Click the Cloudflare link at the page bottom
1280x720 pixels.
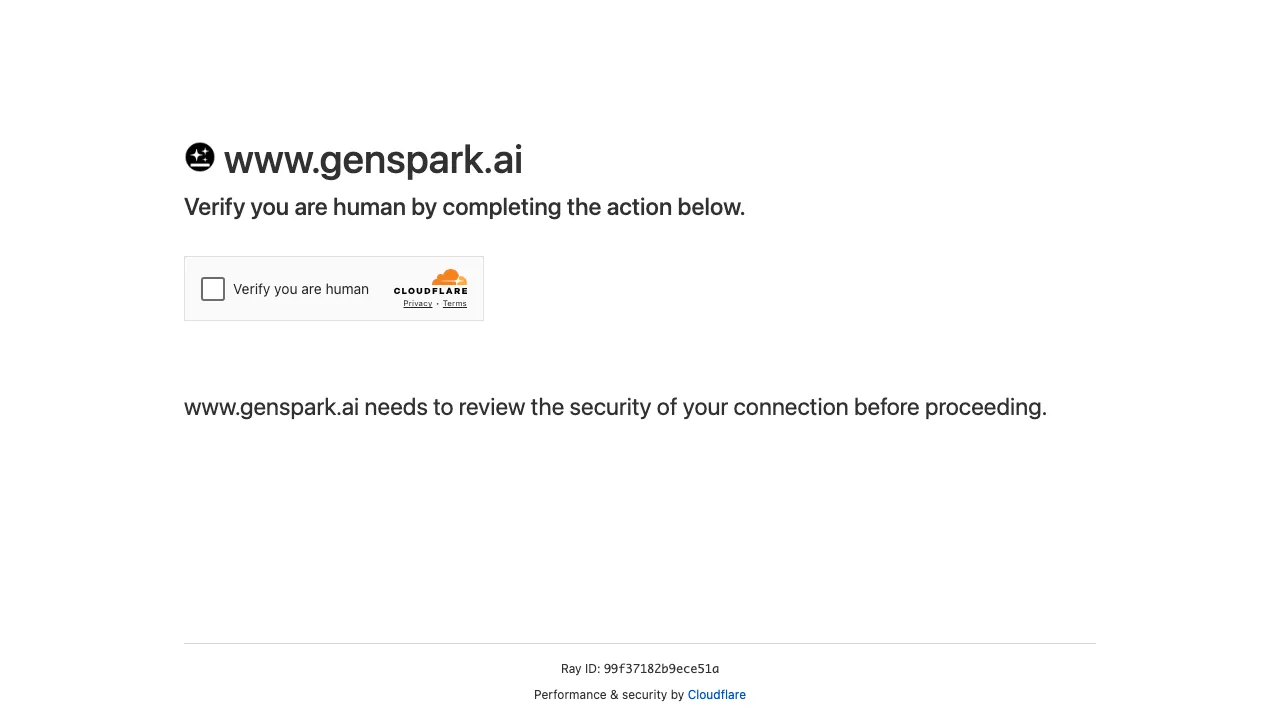tap(717, 694)
